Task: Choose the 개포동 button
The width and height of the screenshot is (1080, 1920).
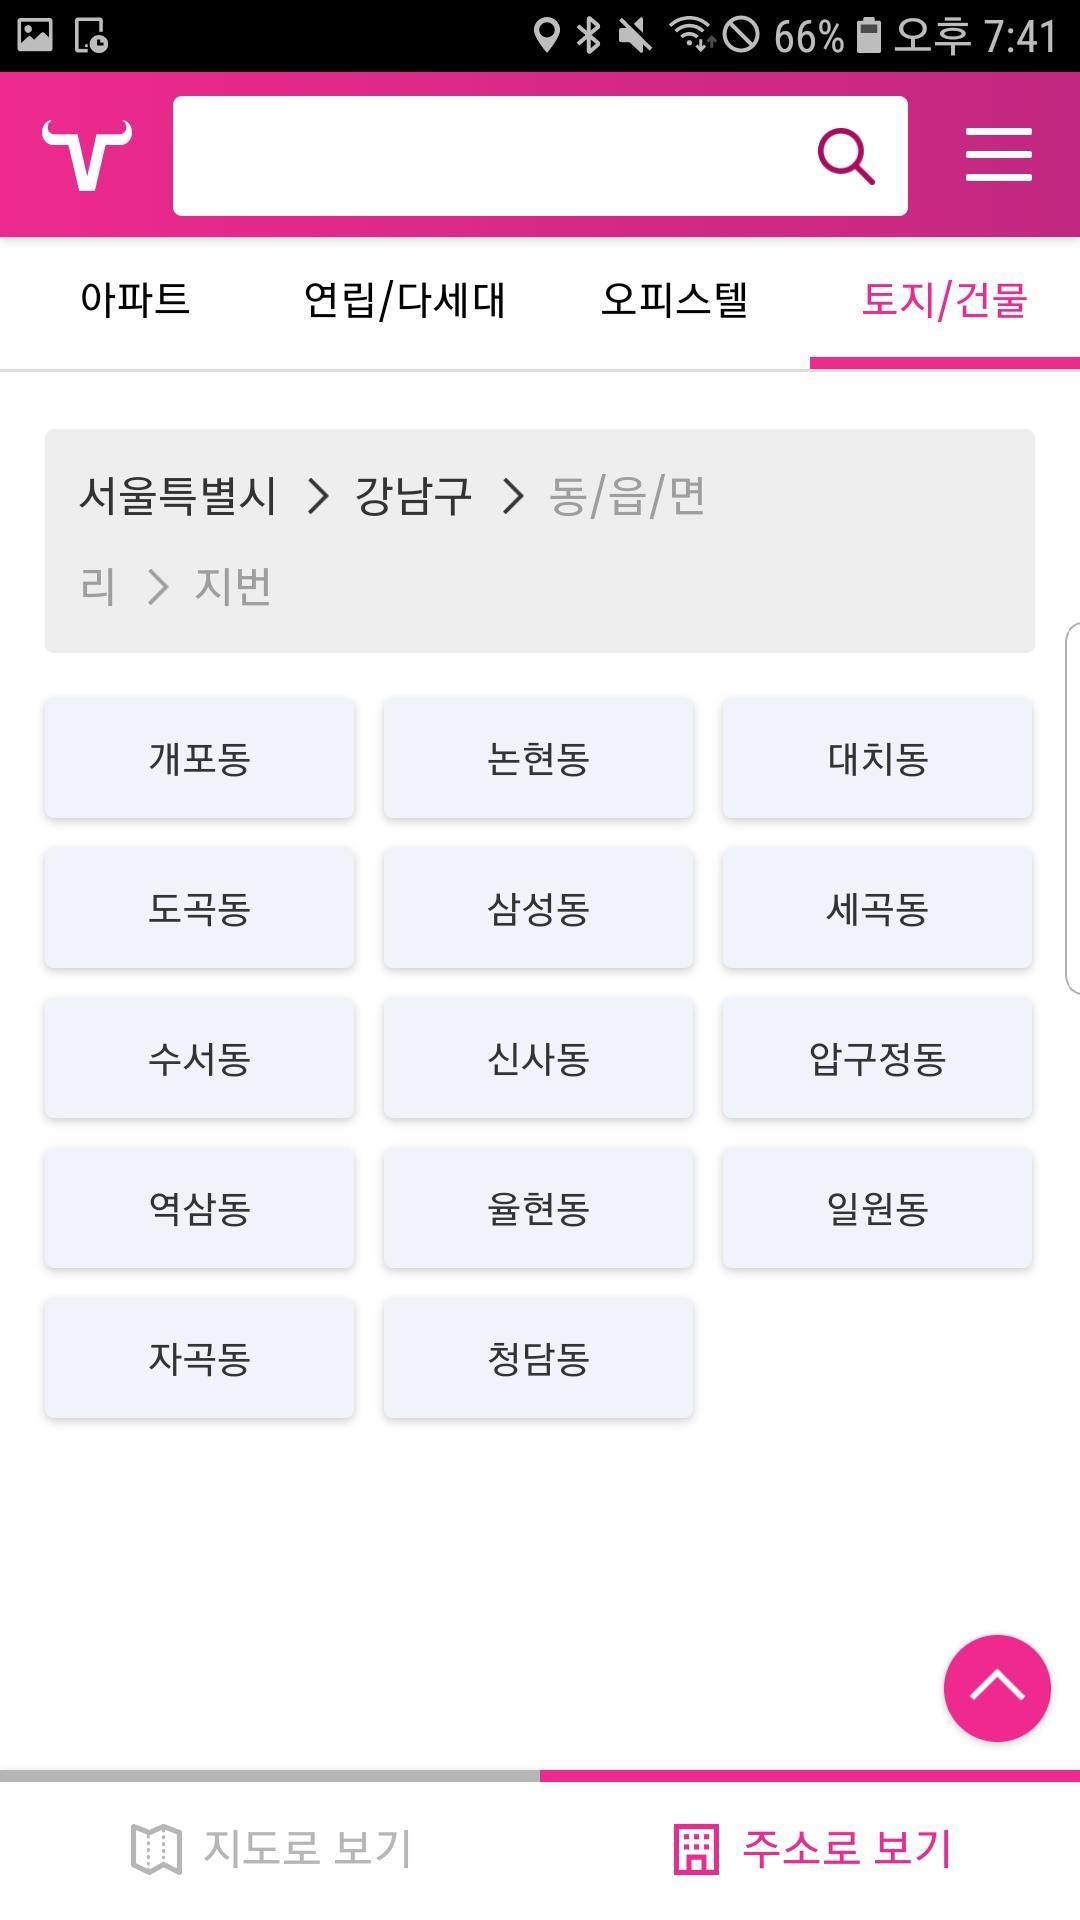Action: point(199,759)
